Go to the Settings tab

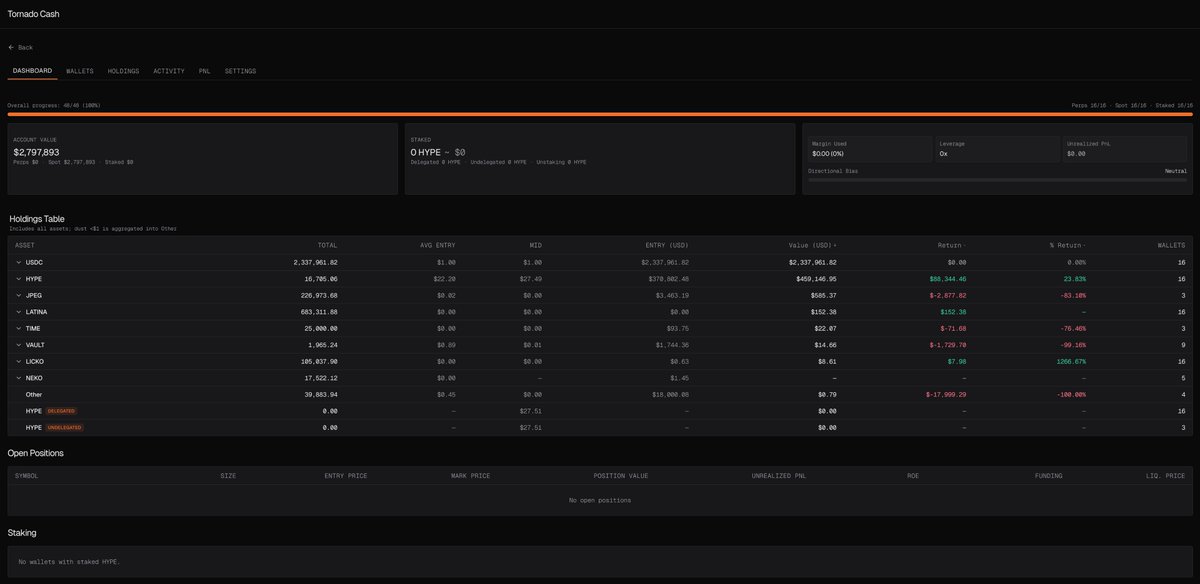[x=240, y=71]
